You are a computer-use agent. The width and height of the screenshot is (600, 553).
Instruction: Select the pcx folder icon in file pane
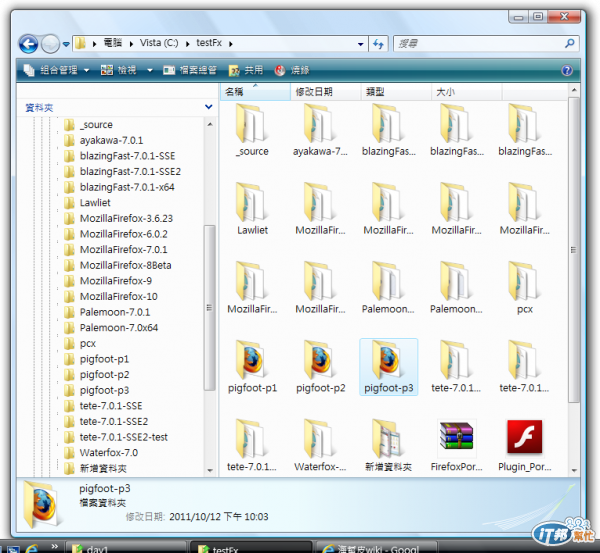pos(524,282)
